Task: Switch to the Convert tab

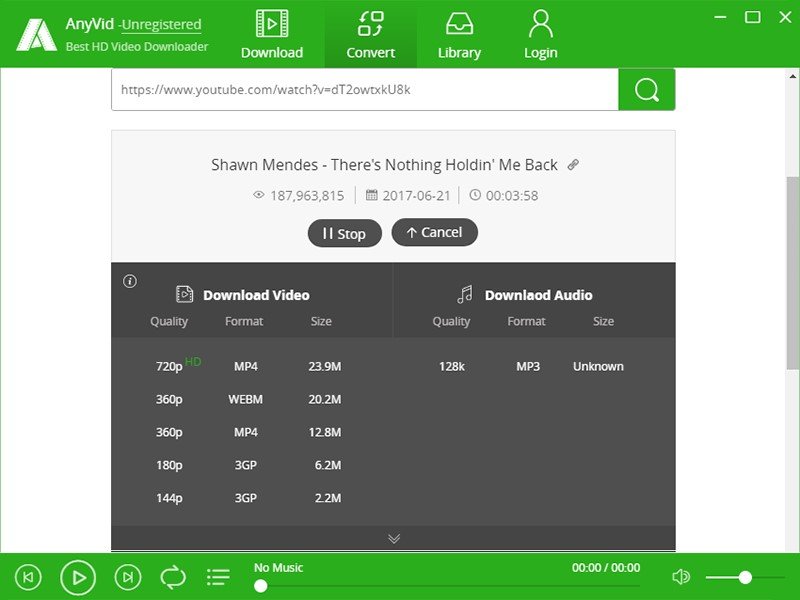Action: coord(370,35)
